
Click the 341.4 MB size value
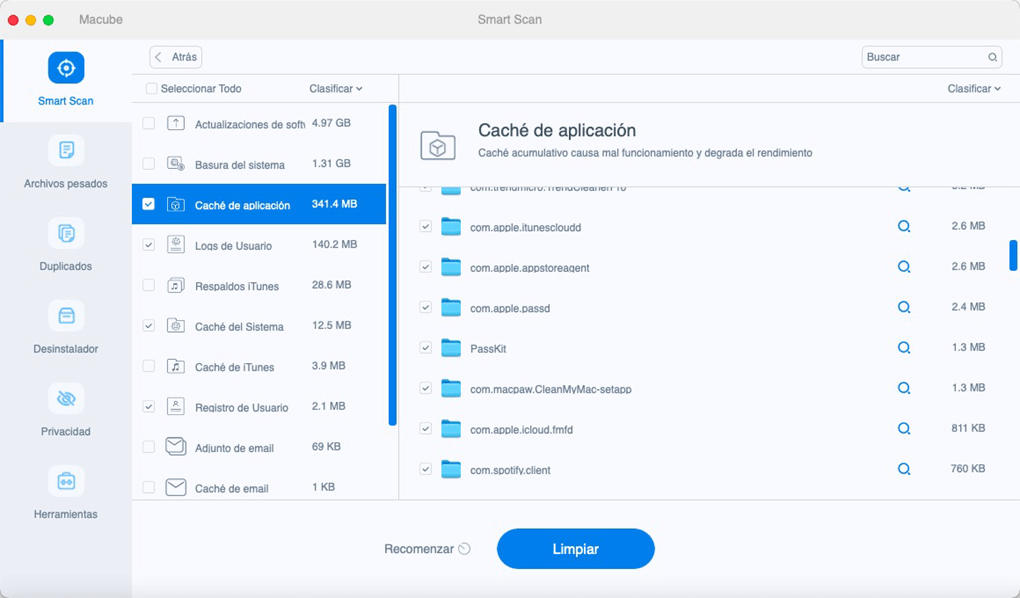pos(334,204)
